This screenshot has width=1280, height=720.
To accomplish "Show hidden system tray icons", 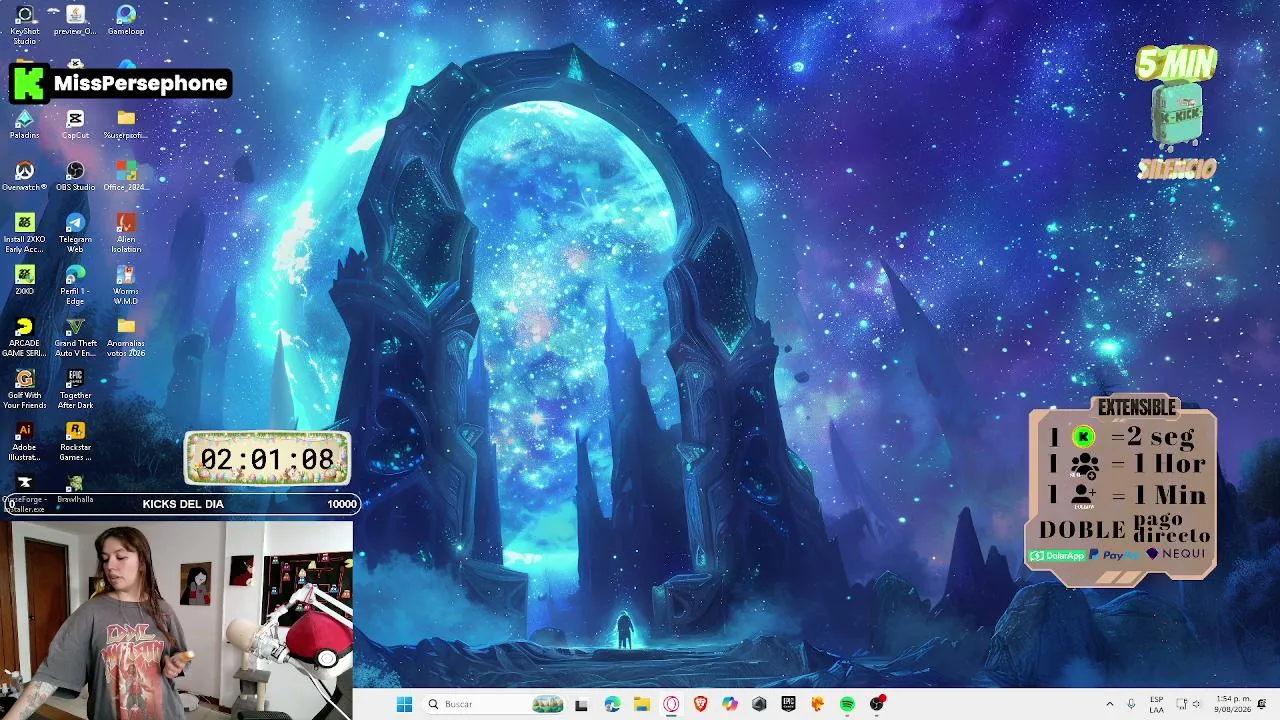I will (x=1109, y=704).
